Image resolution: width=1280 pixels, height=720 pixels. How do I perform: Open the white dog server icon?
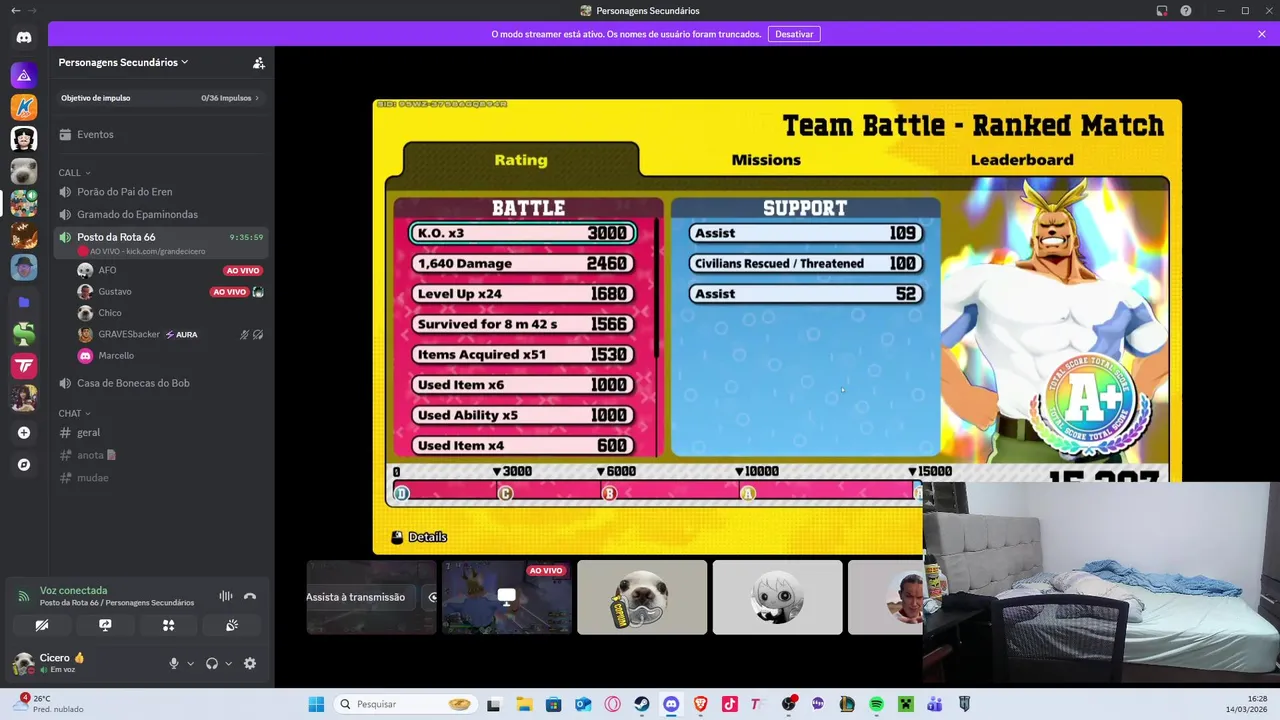click(24, 171)
